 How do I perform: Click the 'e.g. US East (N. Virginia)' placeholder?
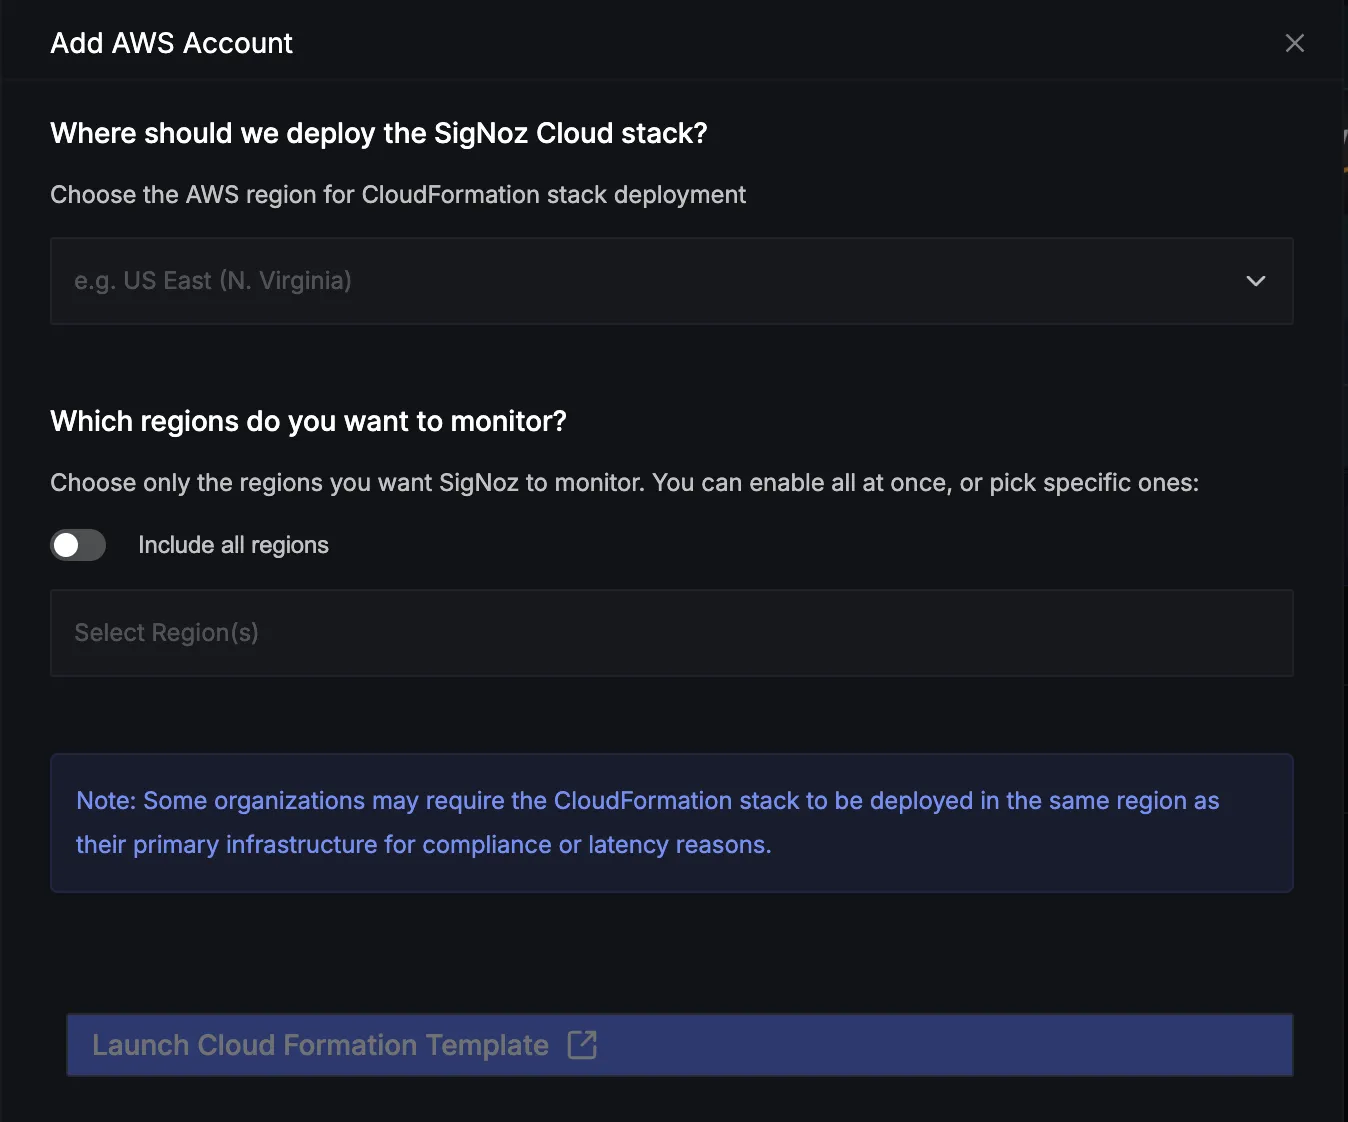(213, 281)
